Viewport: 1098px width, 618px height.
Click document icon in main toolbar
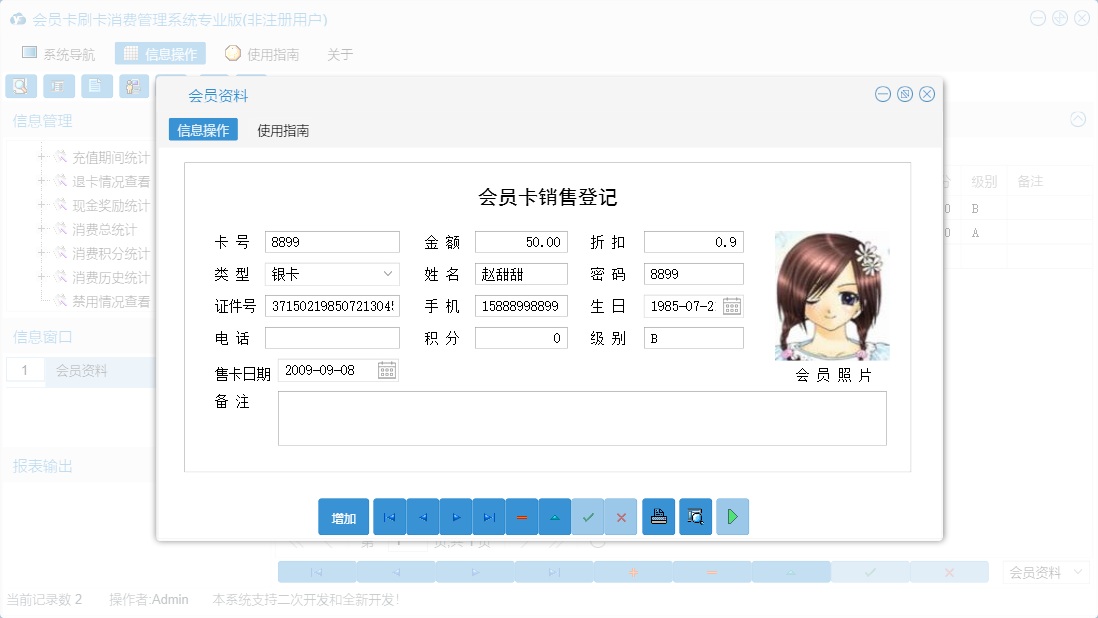(x=97, y=87)
